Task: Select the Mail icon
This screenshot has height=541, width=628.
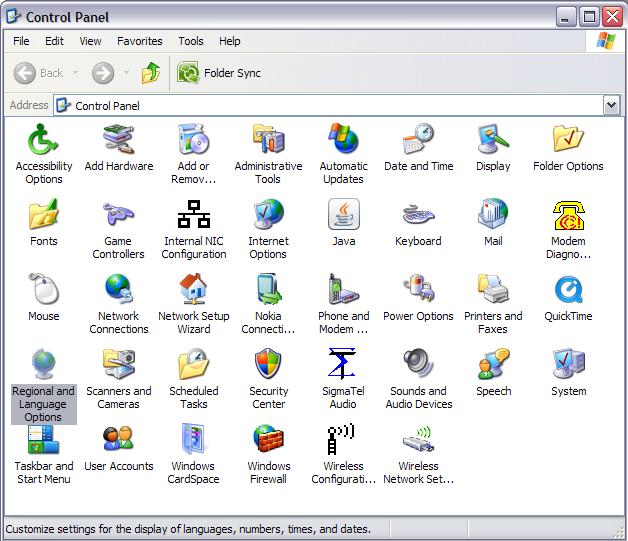Action: pyautogui.click(x=493, y=214)
